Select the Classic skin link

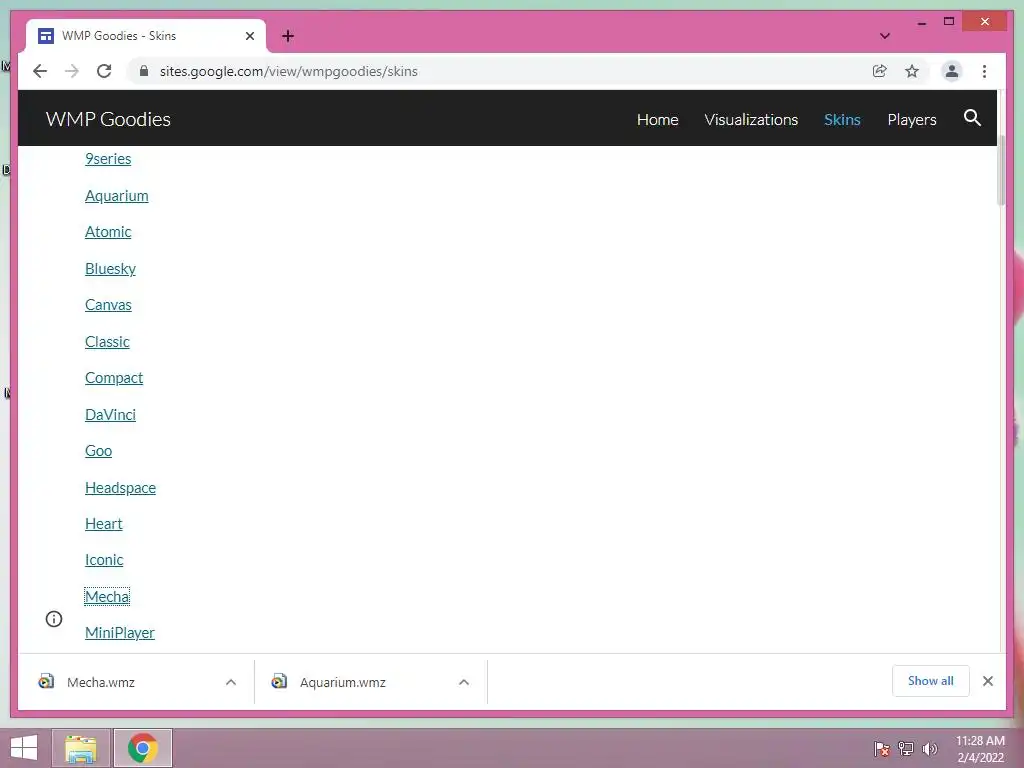click(107, 342)
